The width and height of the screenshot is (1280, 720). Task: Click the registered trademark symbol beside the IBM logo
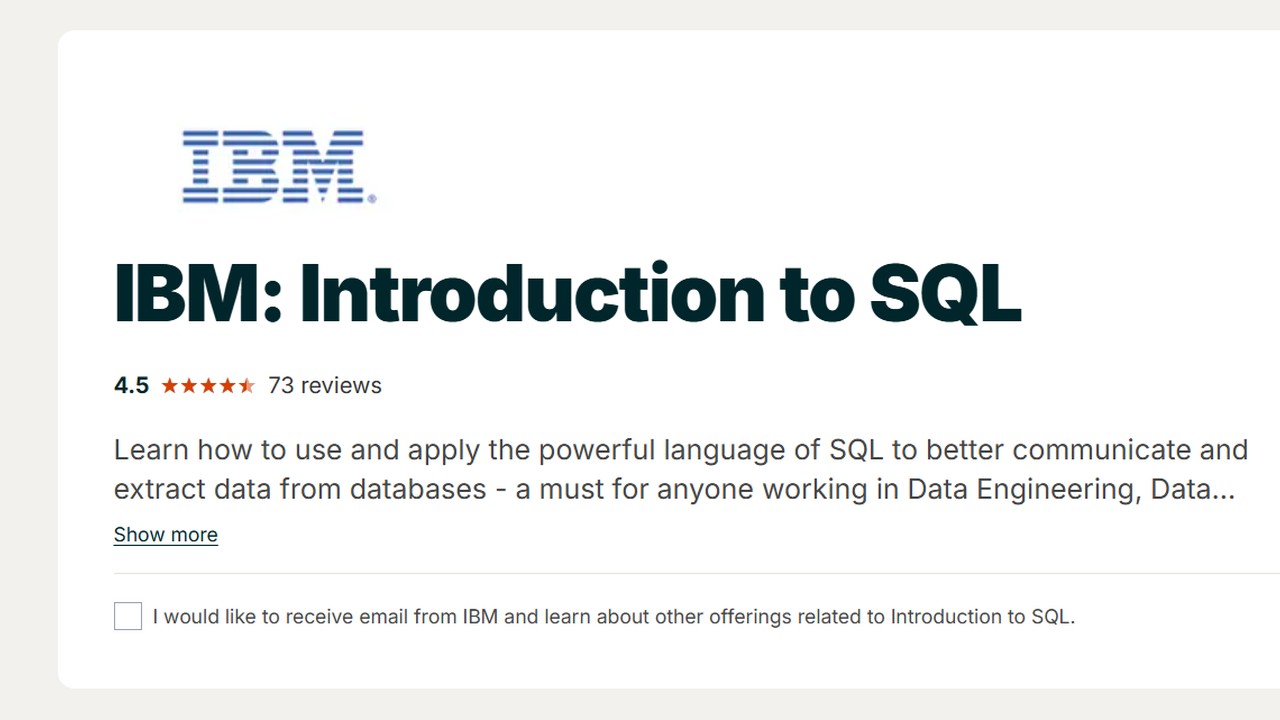pos(372,199)
